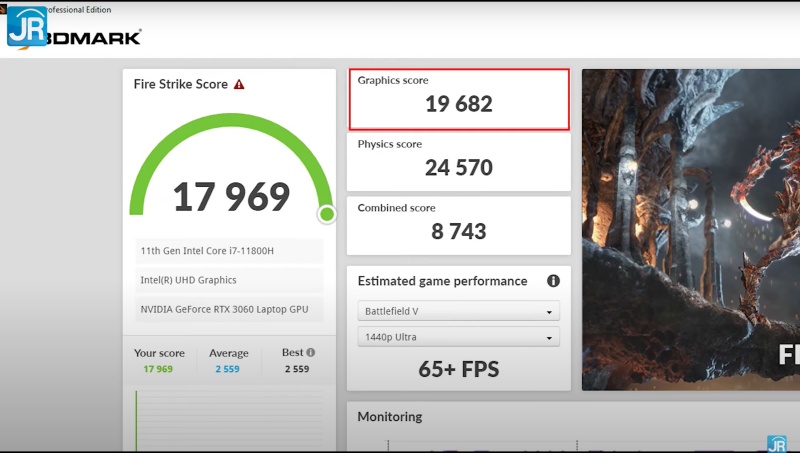The image size is (800, 453).
Task: Click the Best score value 2 559
Action: pyautogui.click(x=297, y=369)
